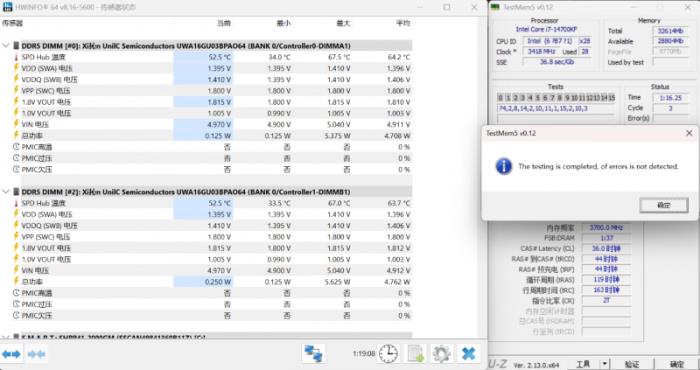
Task: Click the lightning icon on DIMM #0 VDD (SWA) row
Action: tap(16, 68)
